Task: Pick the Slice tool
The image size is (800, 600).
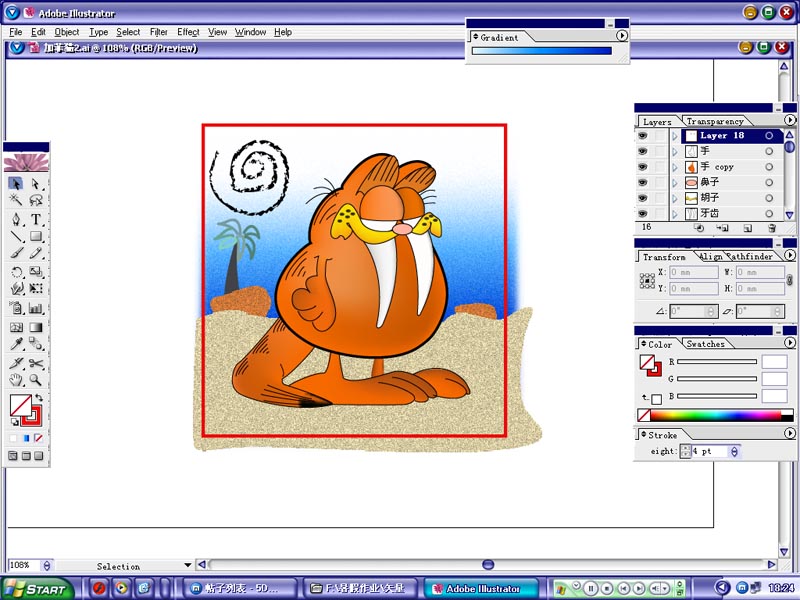Action: pyautogui.click(x=16, y=363)
